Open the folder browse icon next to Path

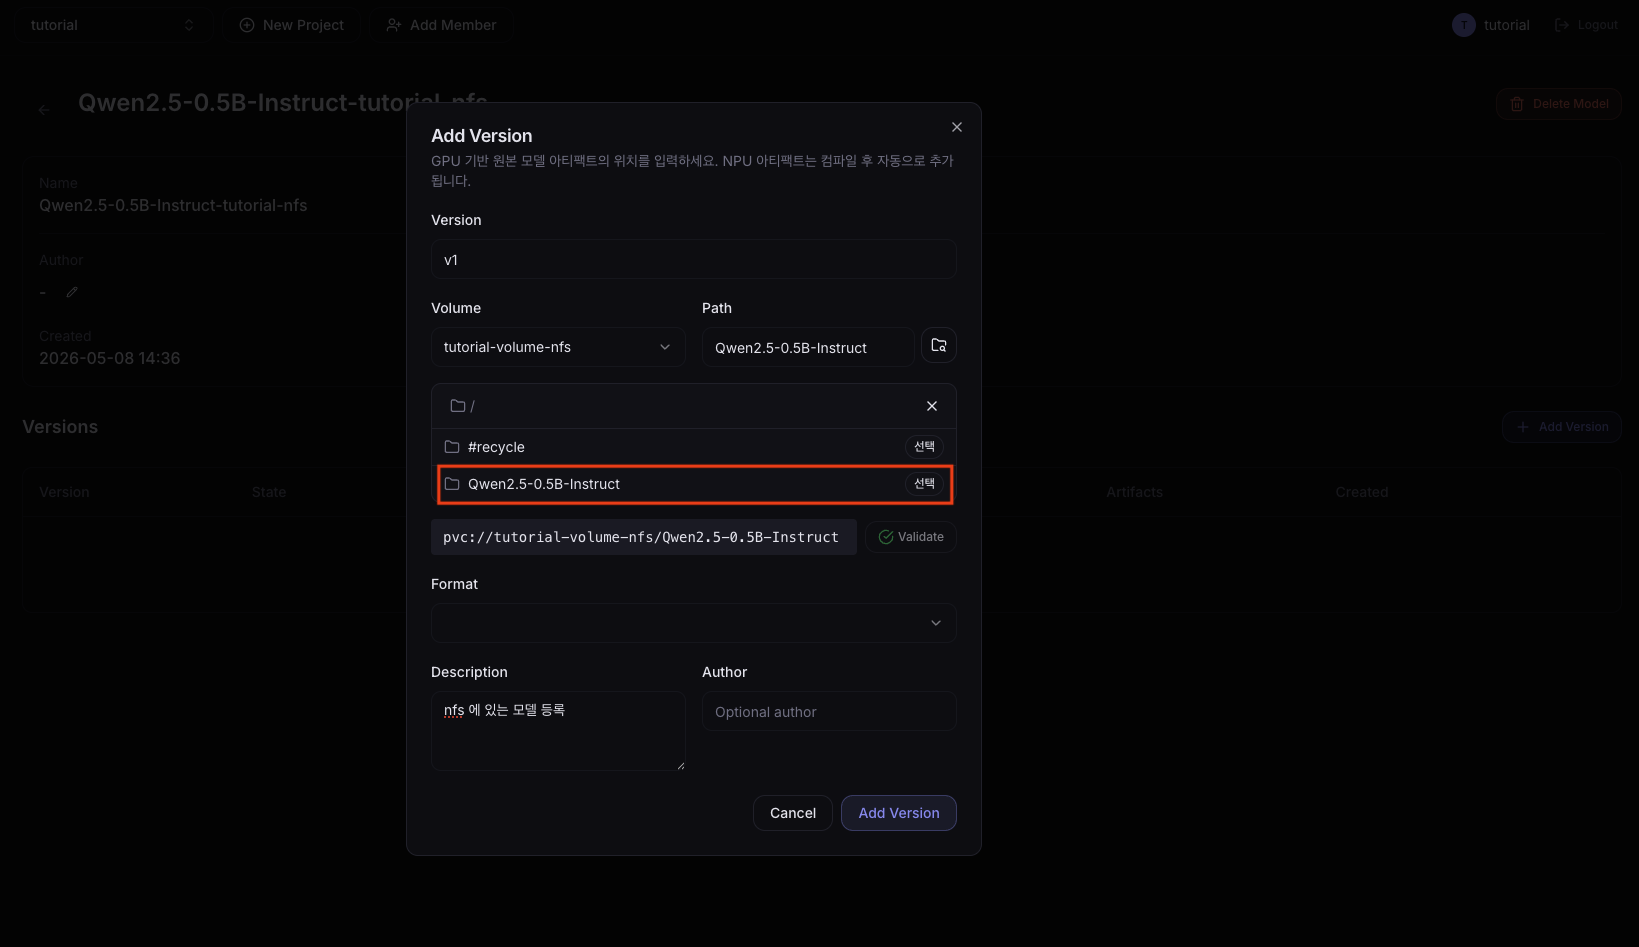(939, 345)
